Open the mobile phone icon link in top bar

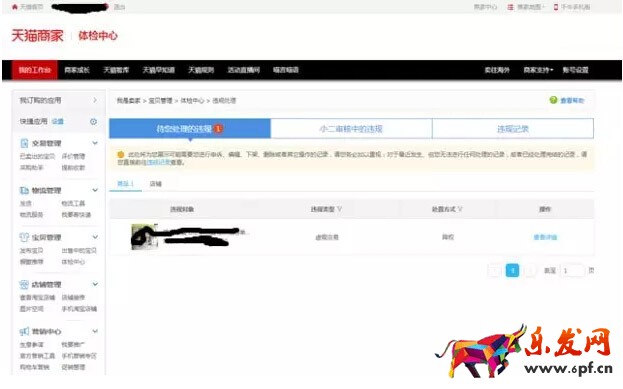coord(555,7)
